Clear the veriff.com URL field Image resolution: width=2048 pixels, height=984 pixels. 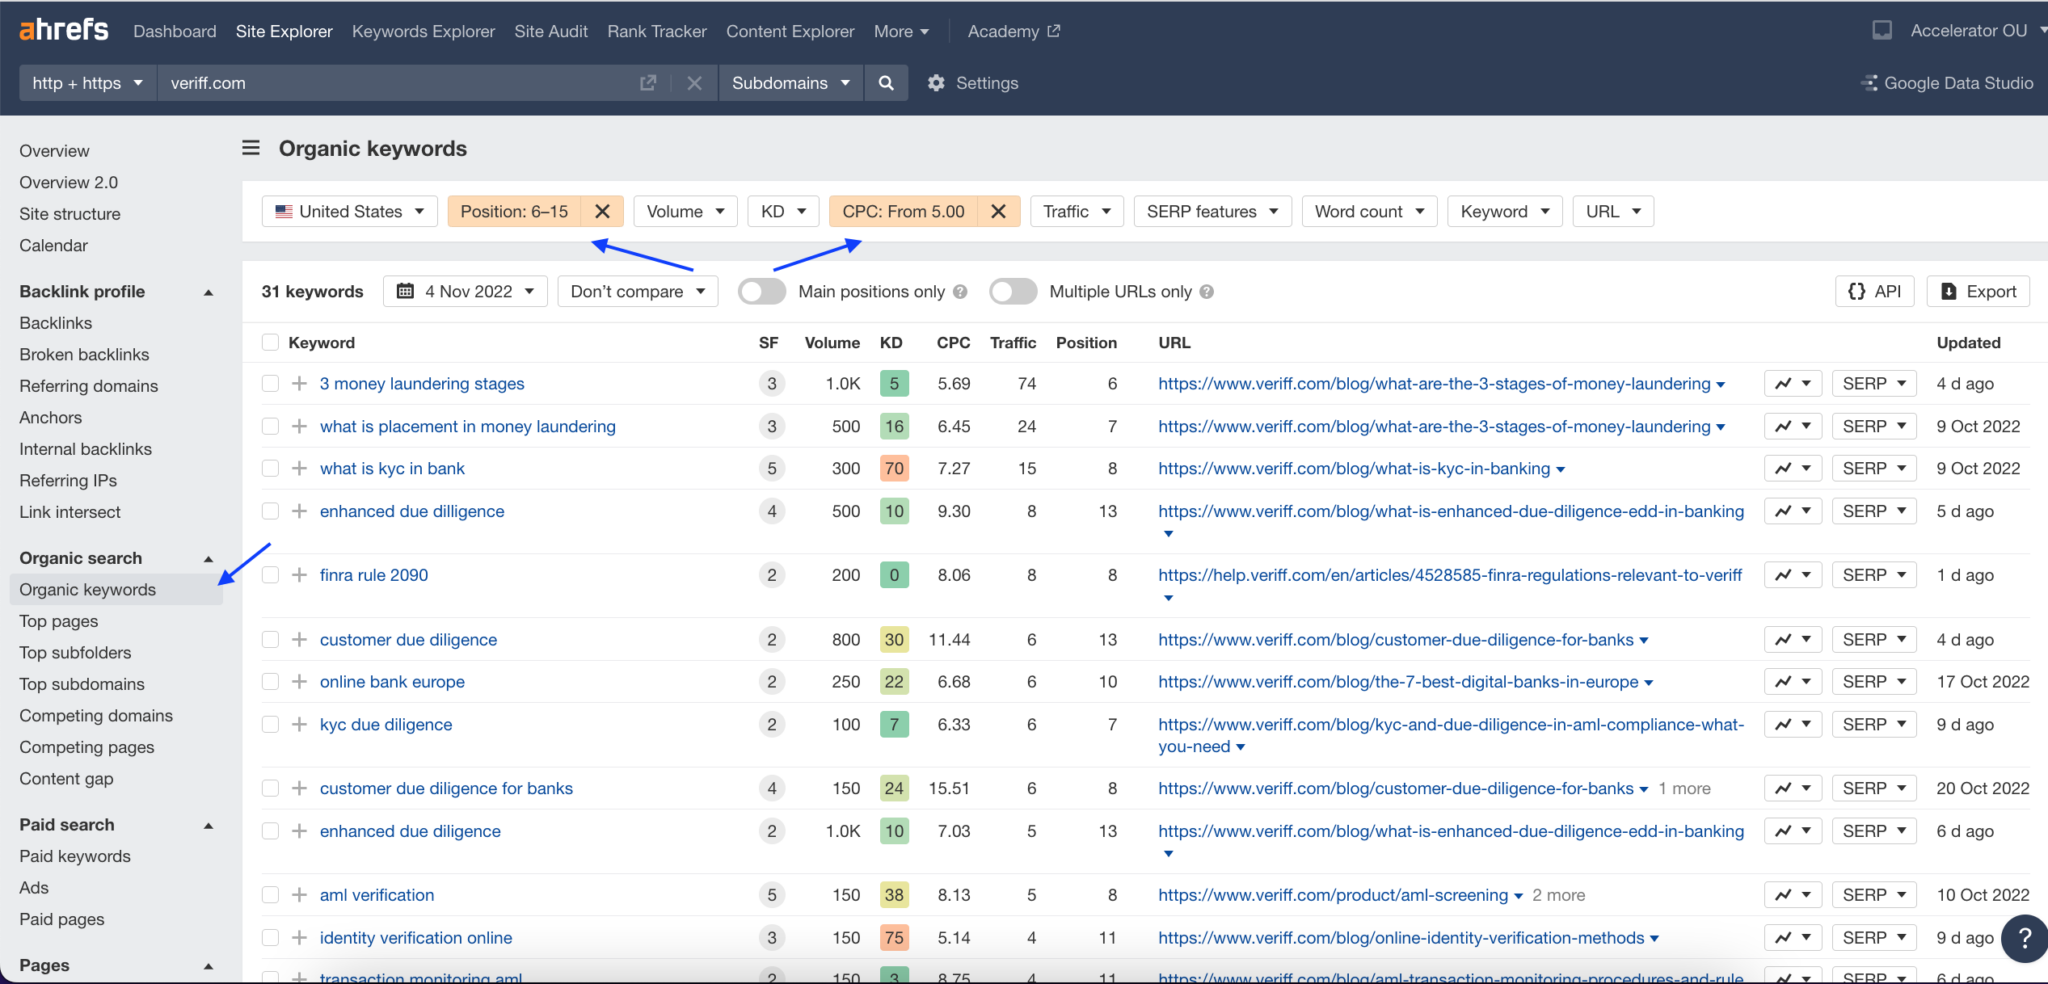click(x=694, y=83)
